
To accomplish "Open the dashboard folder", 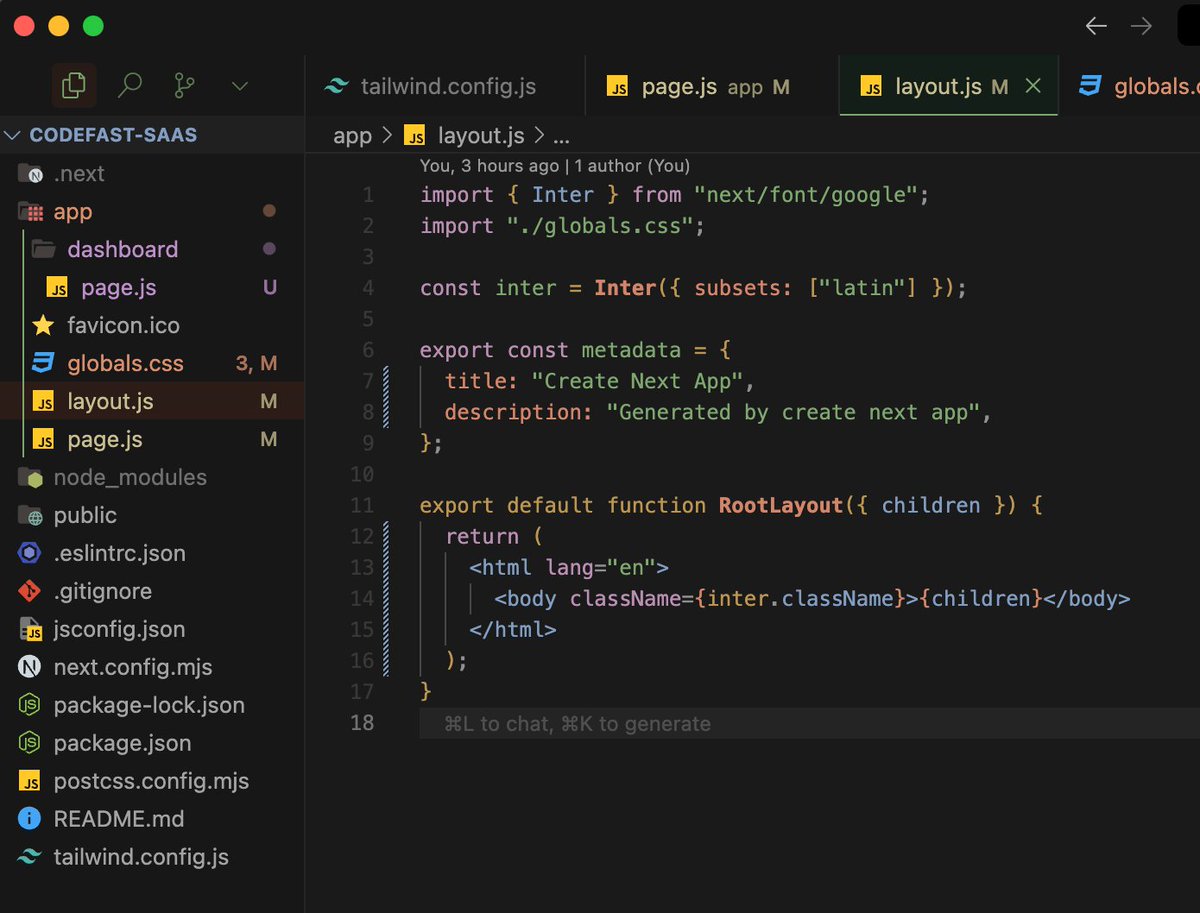I will point(123,249).
